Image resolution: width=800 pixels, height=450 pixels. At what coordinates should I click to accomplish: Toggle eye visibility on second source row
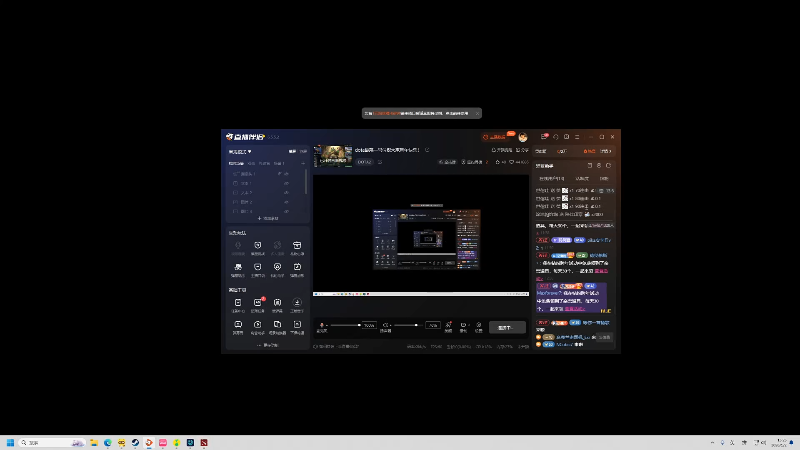[286, 183]
